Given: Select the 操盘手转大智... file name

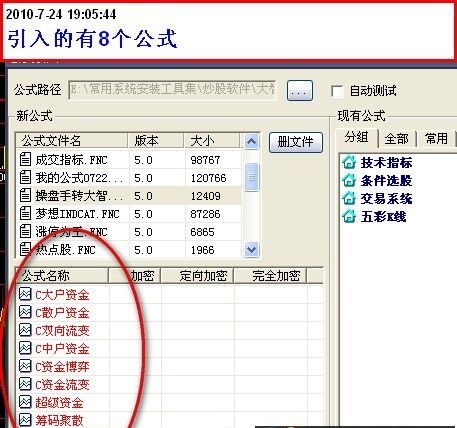Looking at the screenshot, I should click(x=79, y=196).
